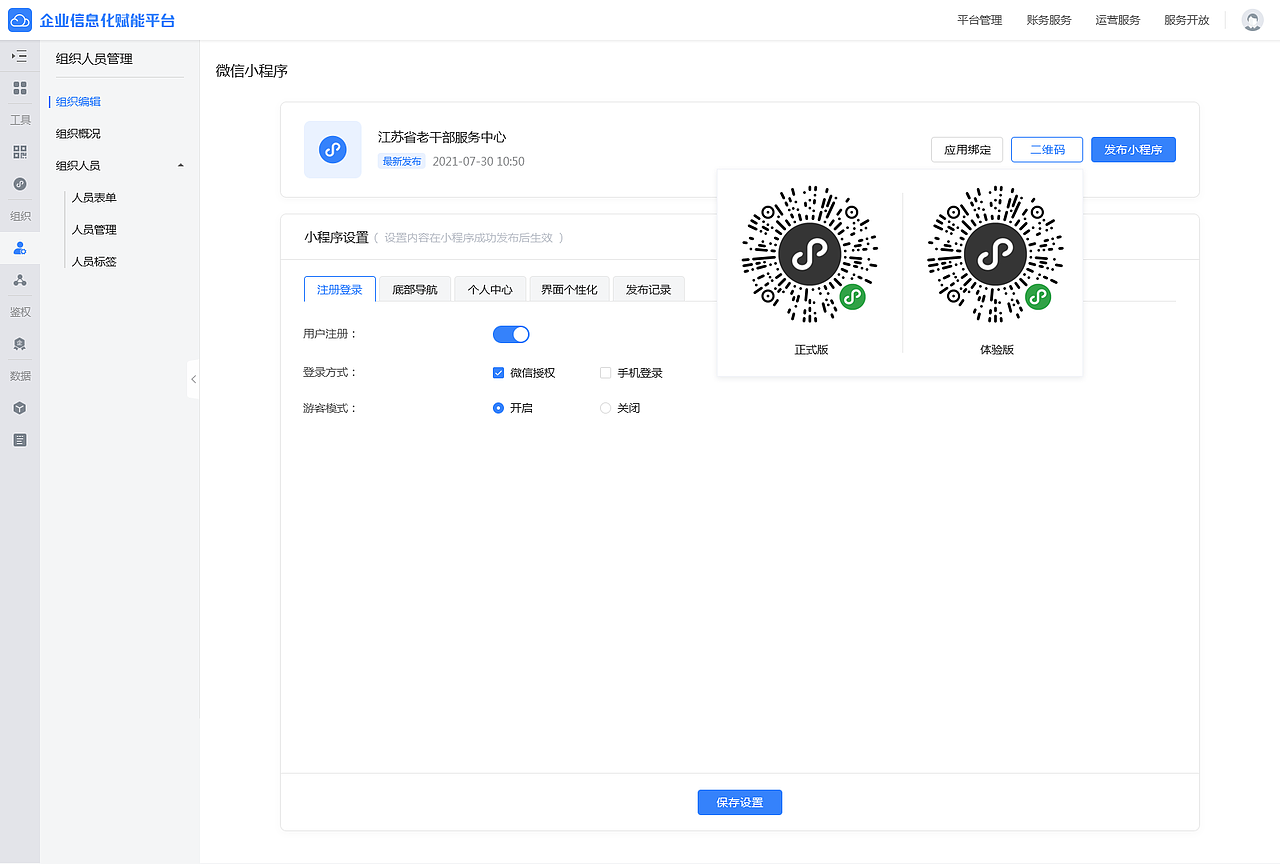Click the 正式版 label under the QR code
Screen dimensions: 1280x864
tap(811, 350)
